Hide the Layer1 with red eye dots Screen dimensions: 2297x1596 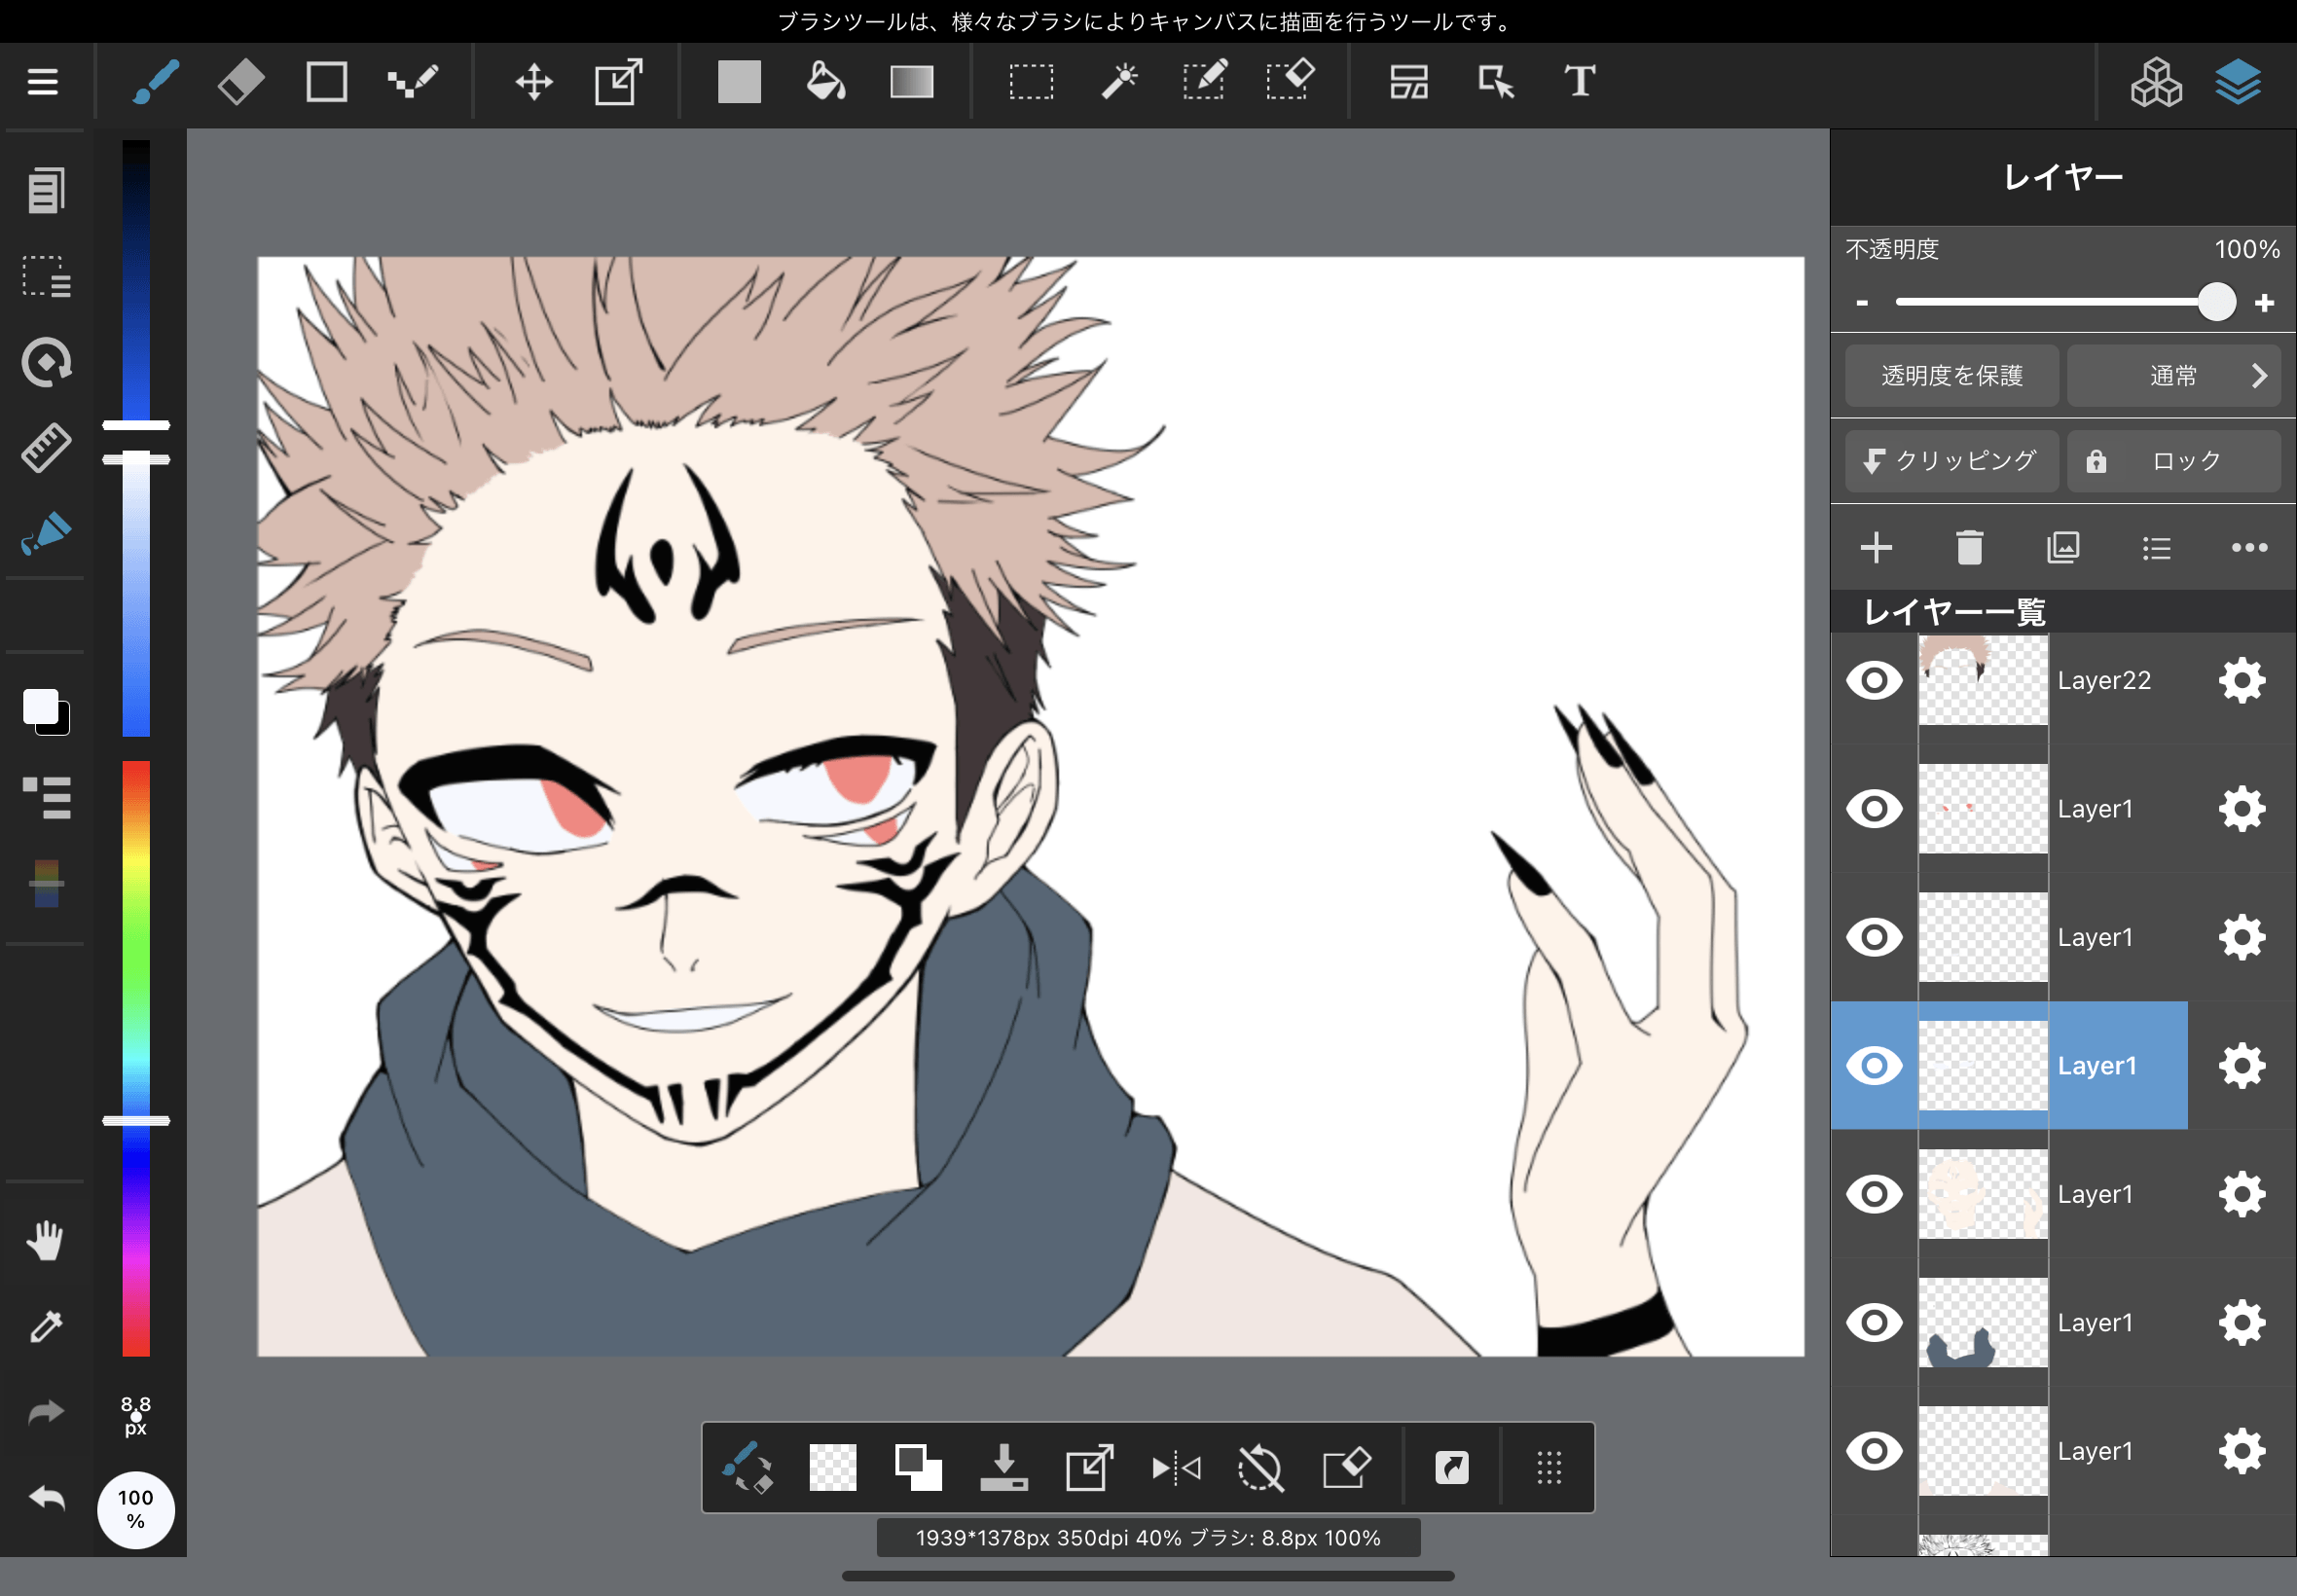[x=1874, y=808]
